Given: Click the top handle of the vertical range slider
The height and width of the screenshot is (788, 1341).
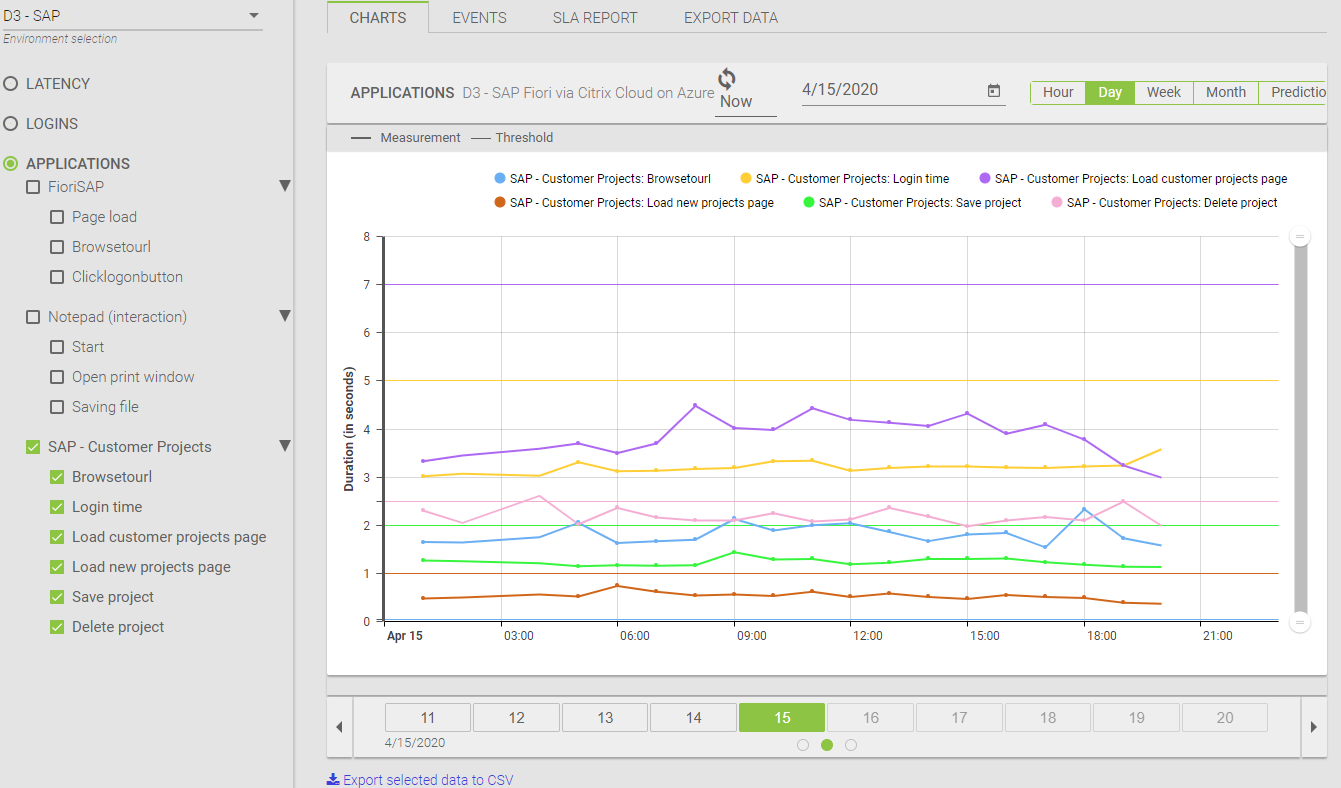Looking at the screenshot, I should 1300,237.
